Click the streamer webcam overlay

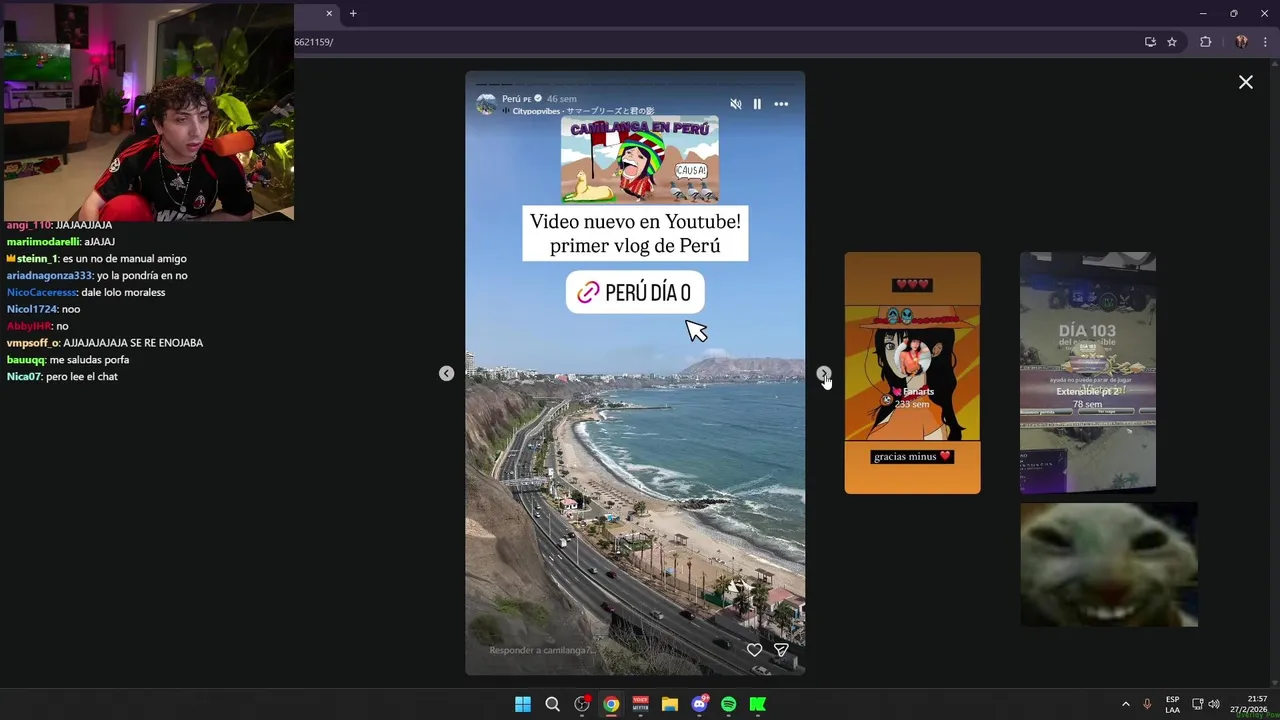(147, 111)
